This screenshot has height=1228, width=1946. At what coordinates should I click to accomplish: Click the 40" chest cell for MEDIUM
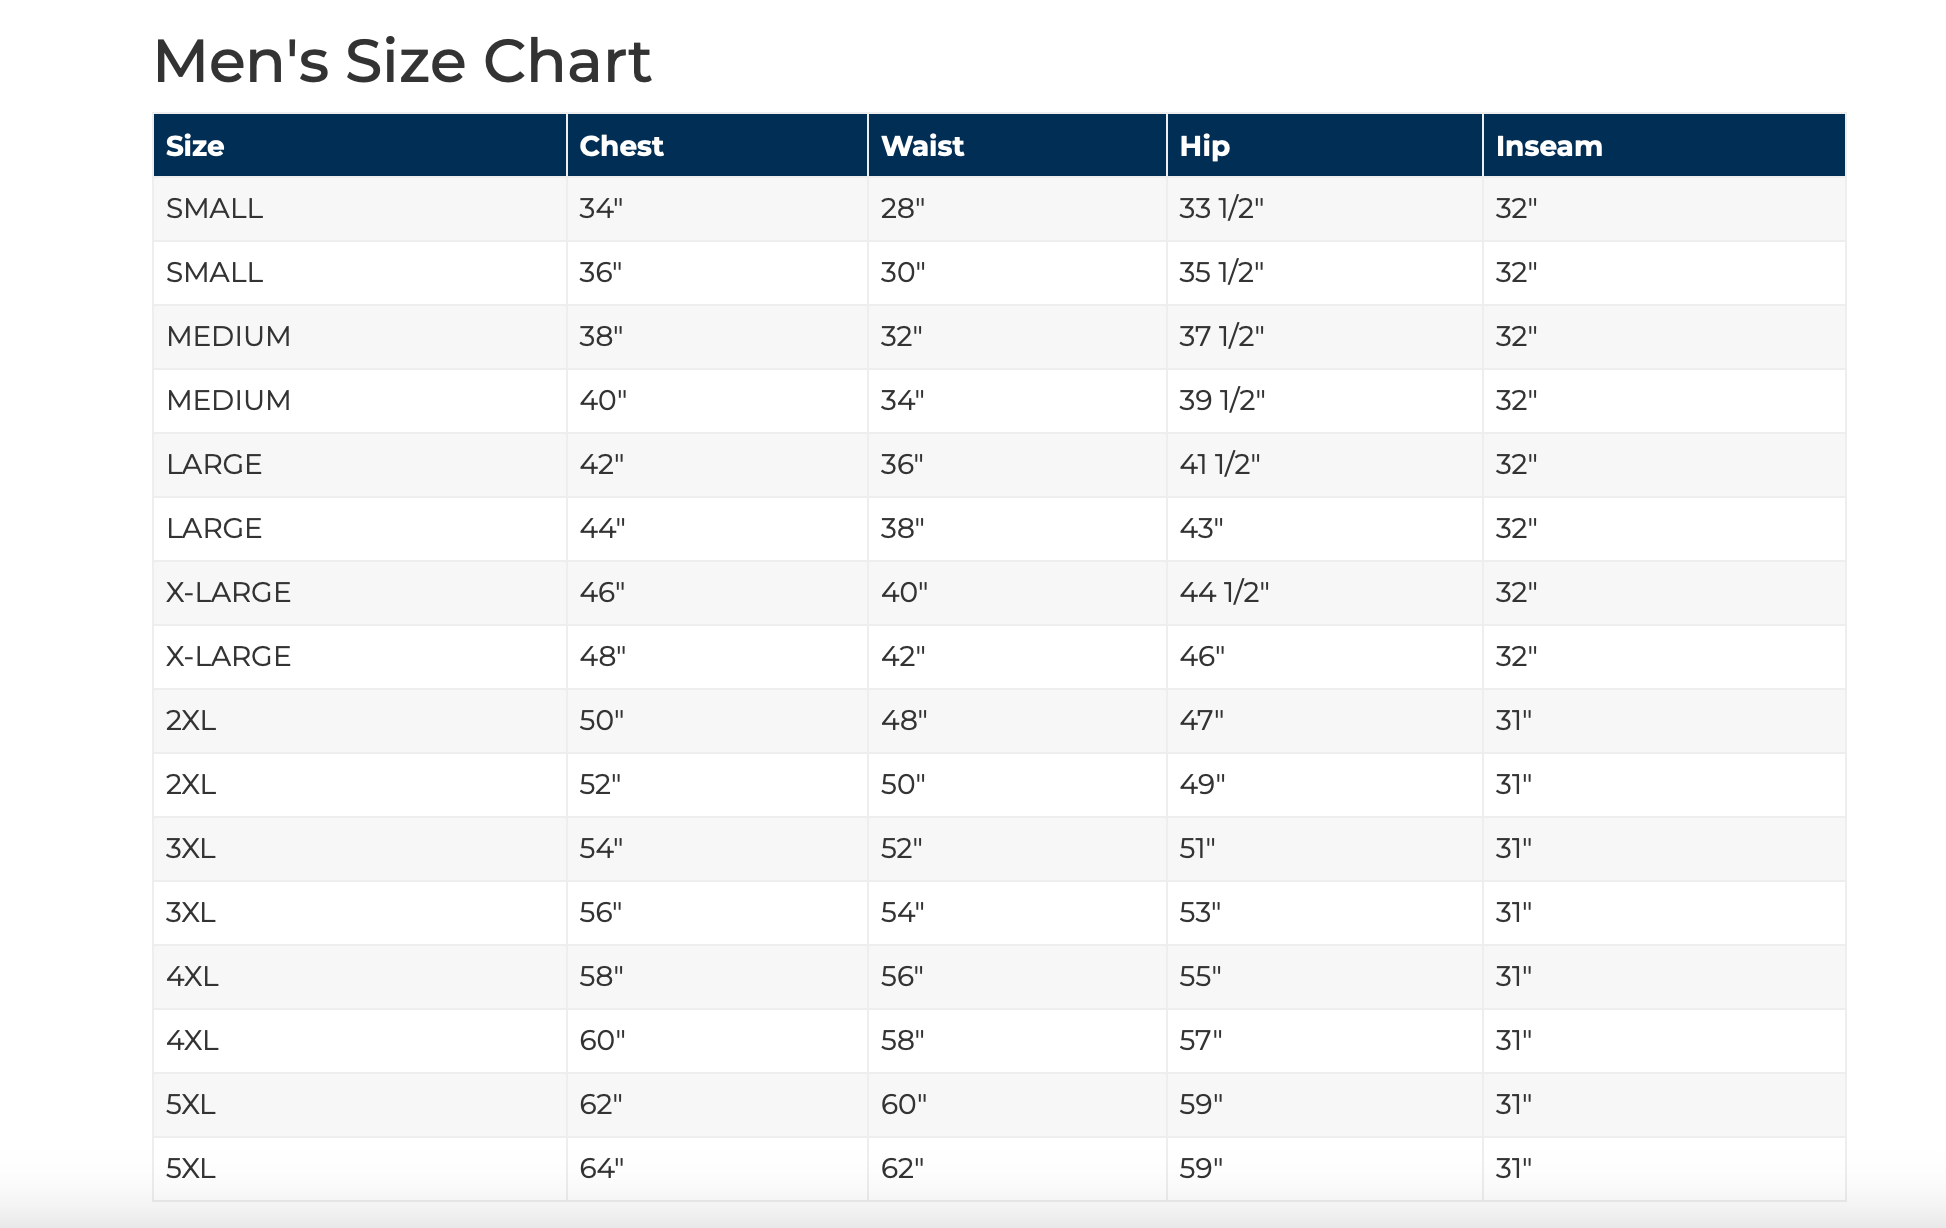coord(603,401)
